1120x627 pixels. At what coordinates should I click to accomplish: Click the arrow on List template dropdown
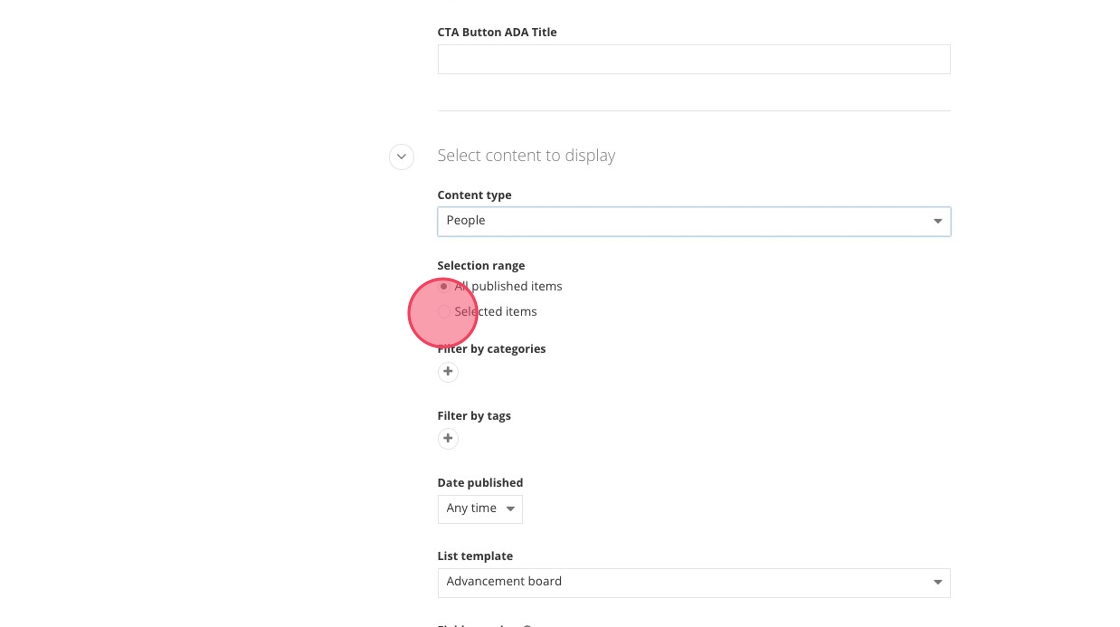point(937,582)
